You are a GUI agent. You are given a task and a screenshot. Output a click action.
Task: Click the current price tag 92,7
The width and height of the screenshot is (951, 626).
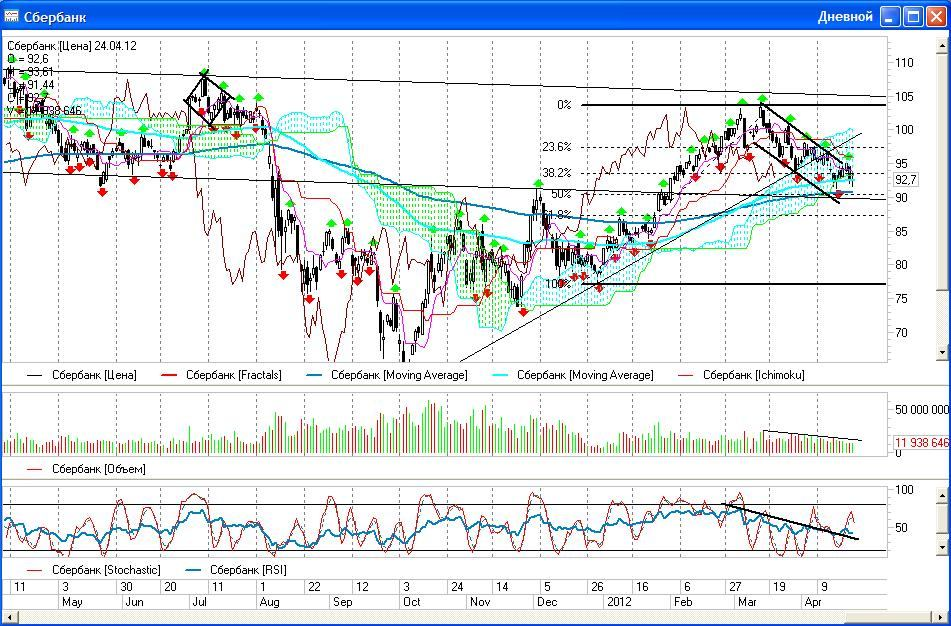pos(906,180)
